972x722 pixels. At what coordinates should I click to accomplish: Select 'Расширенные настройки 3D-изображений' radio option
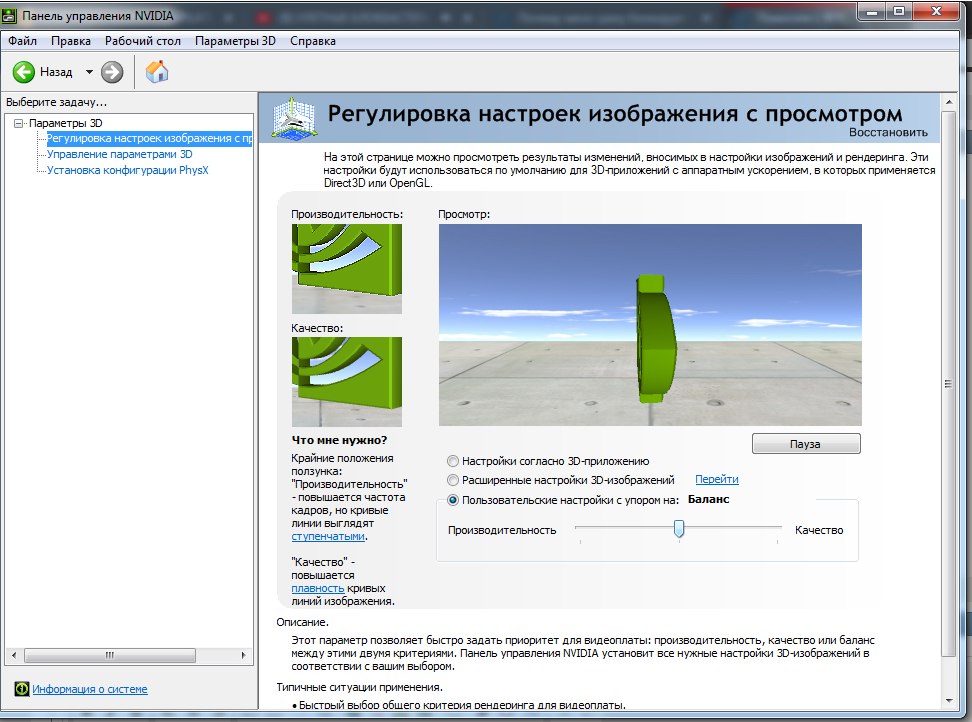pyautogui.click(x=453, y=480)
